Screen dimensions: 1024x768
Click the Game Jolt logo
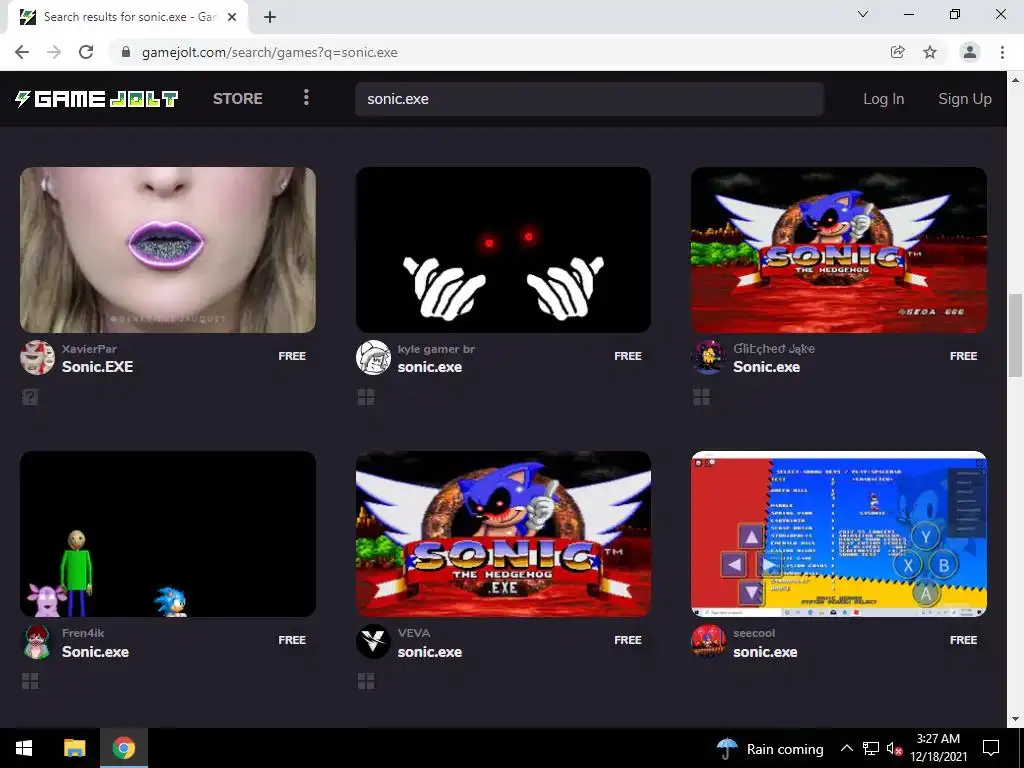[97, 99]
